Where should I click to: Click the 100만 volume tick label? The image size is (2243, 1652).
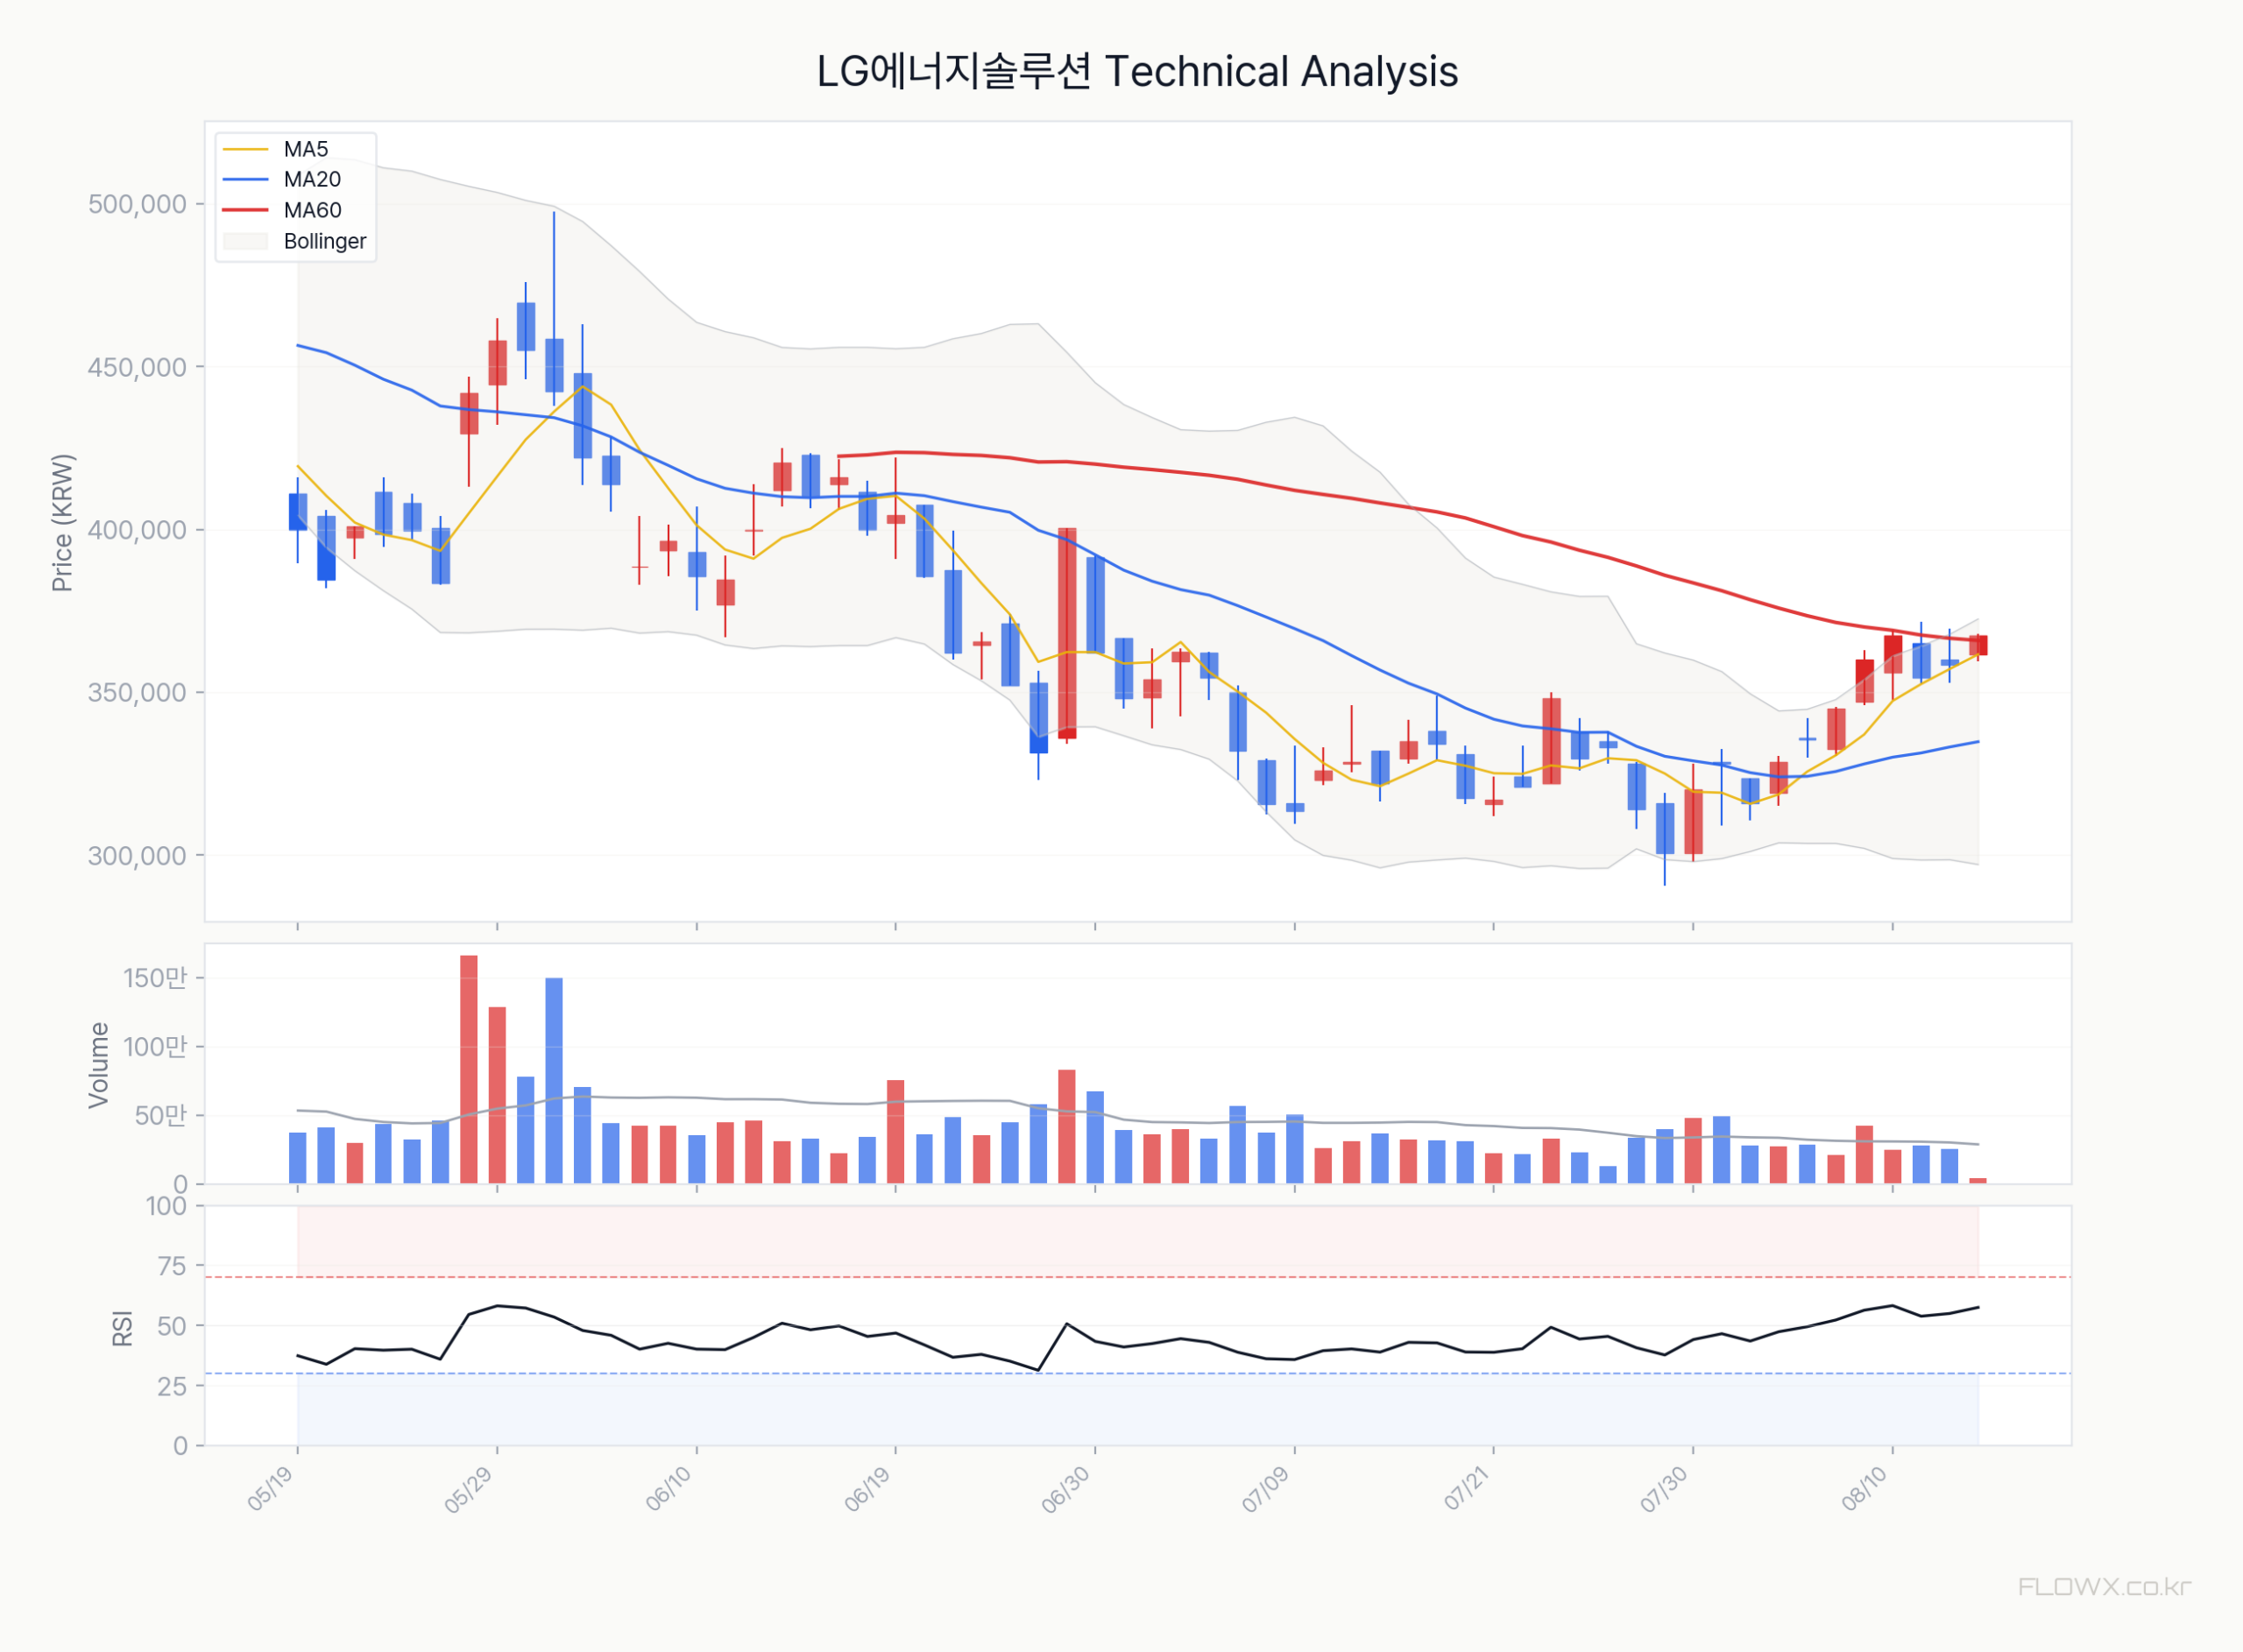(x=155, y=1047)
